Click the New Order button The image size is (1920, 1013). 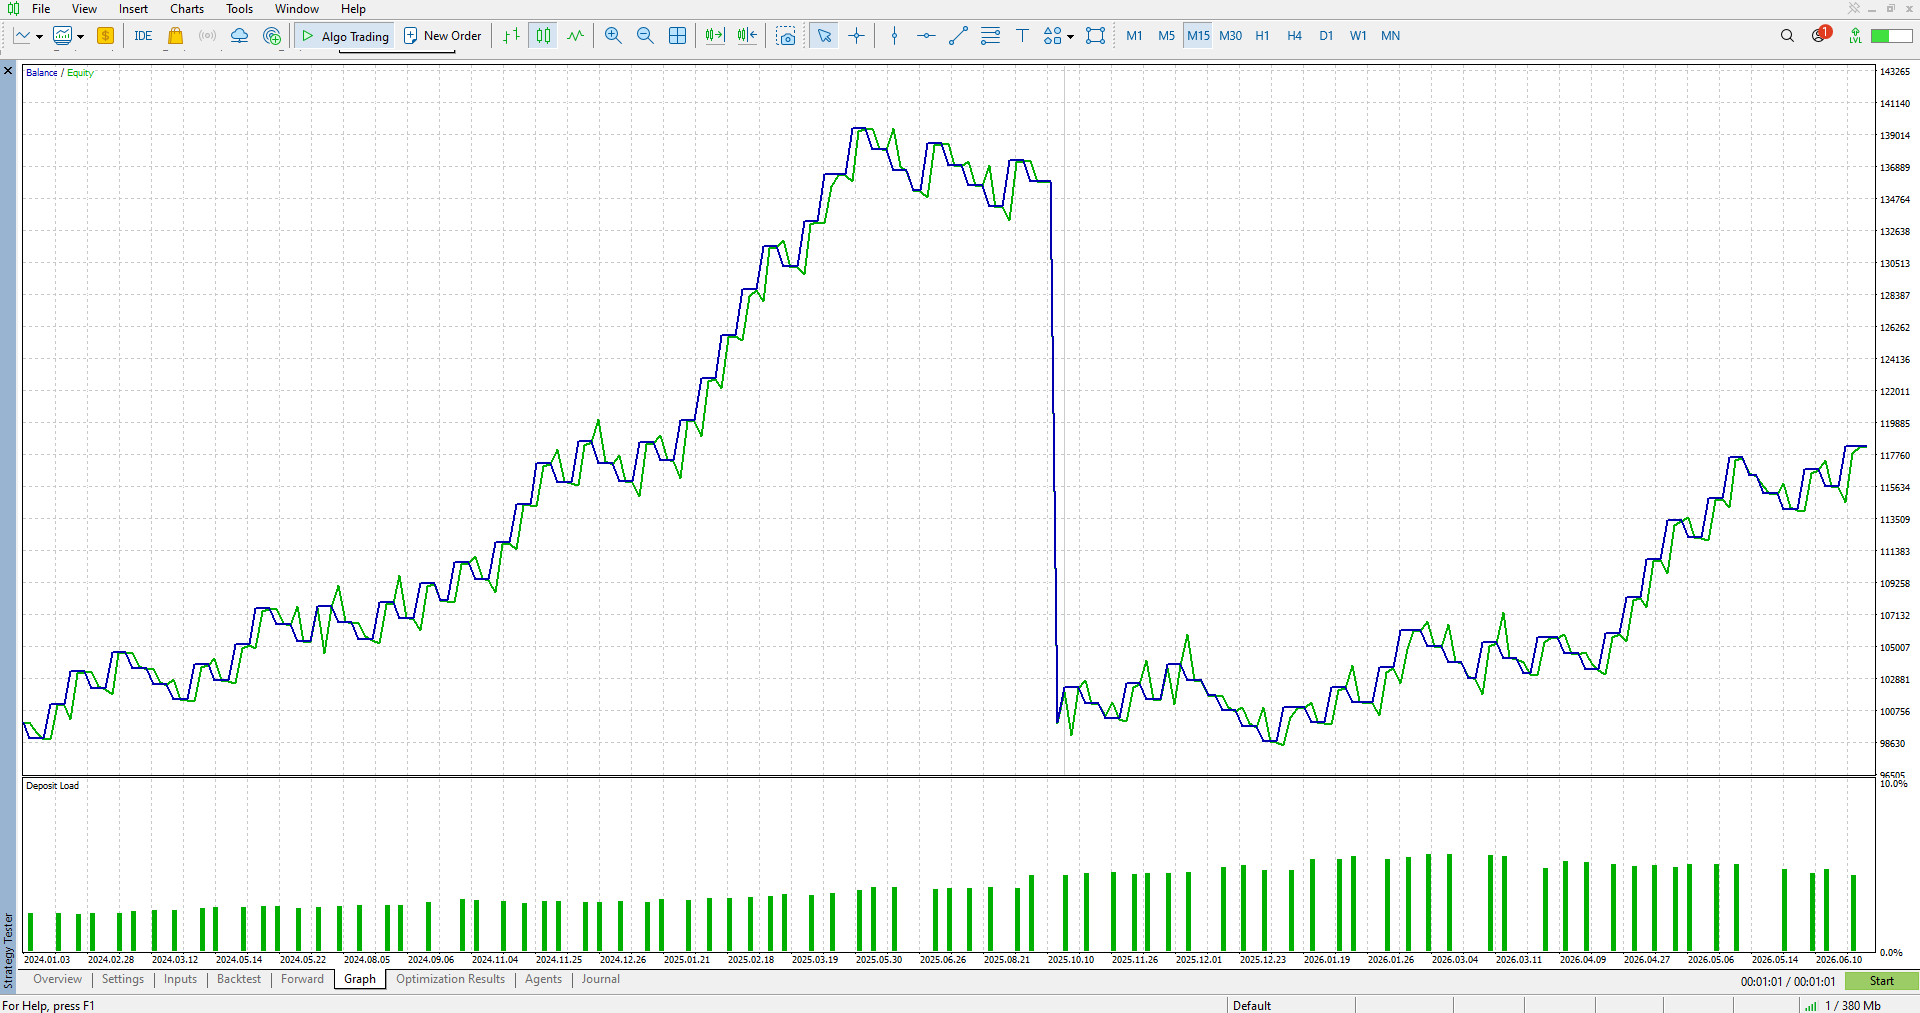coord(442,36)
